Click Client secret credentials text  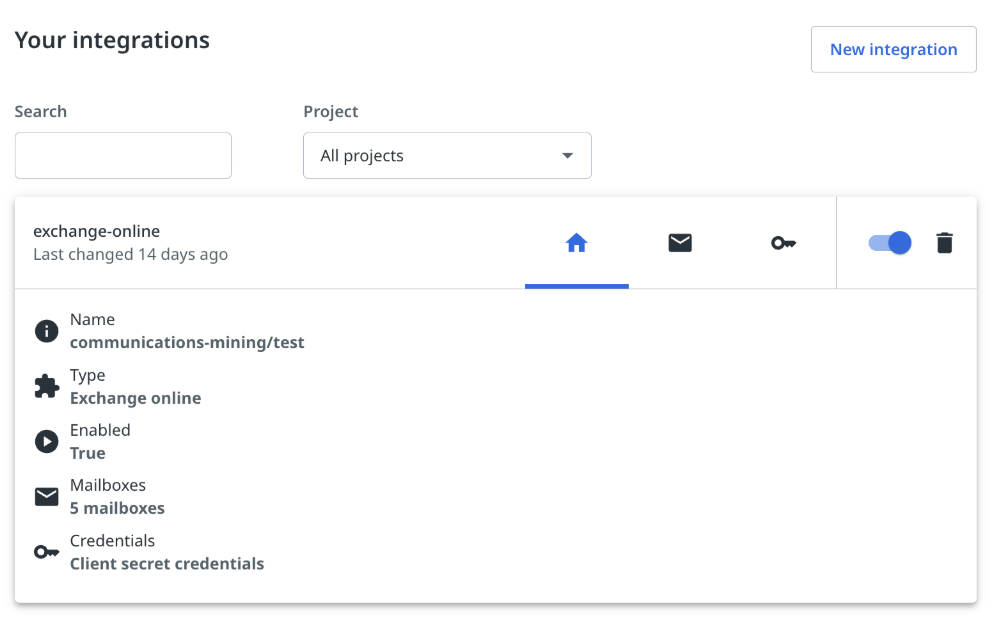click(167, 563)
